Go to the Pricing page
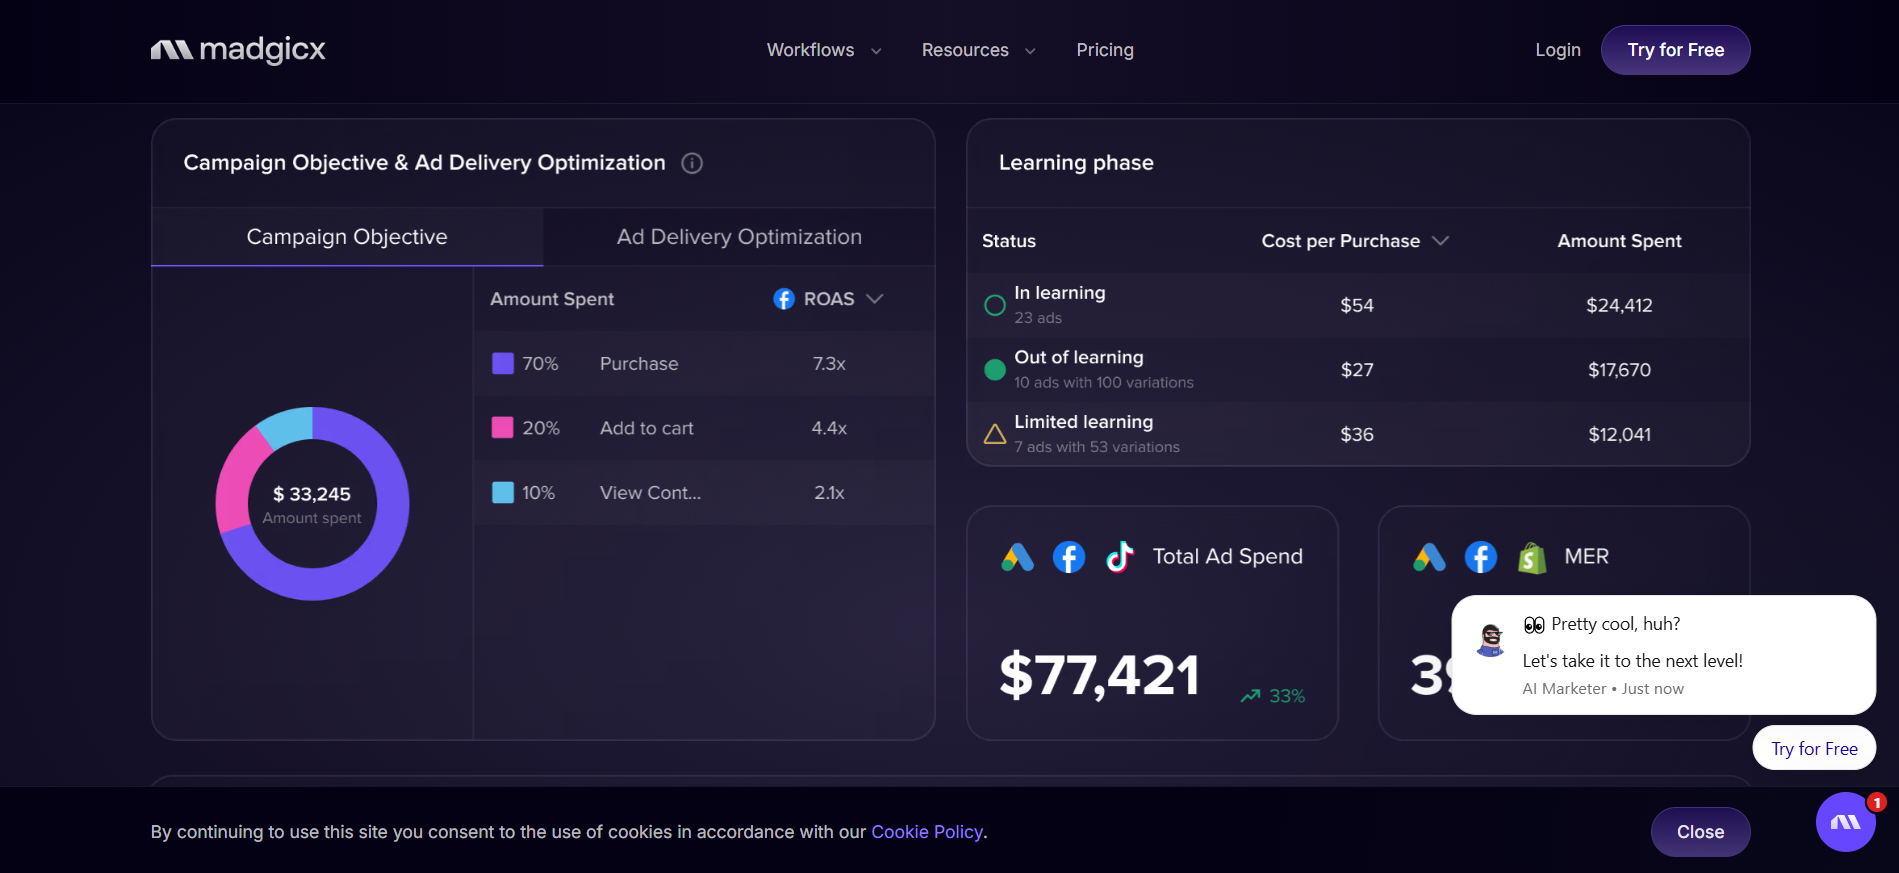The width and height of the screenshot is (1899, 873). [x=1105, y=50]
